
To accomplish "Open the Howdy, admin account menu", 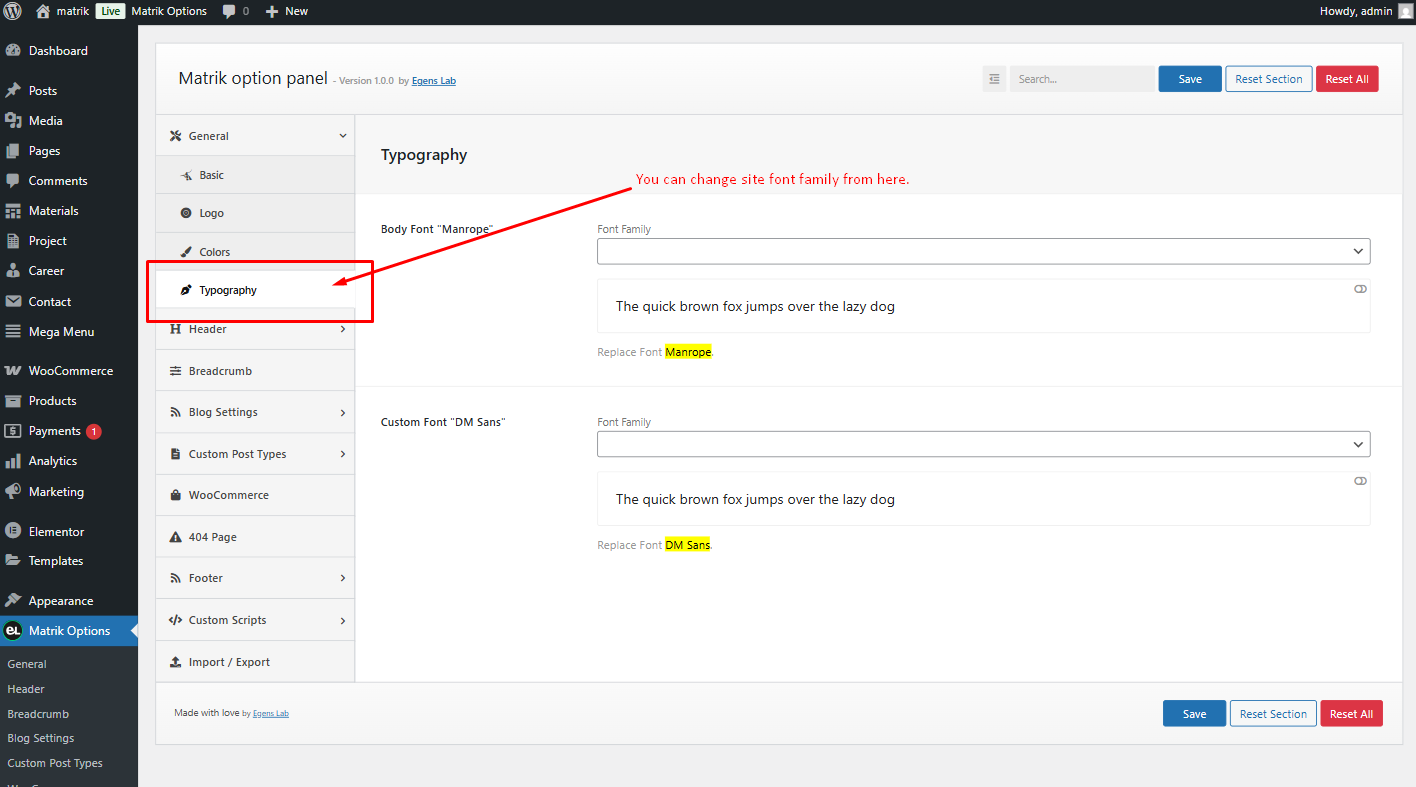I will click(1364, 11).
